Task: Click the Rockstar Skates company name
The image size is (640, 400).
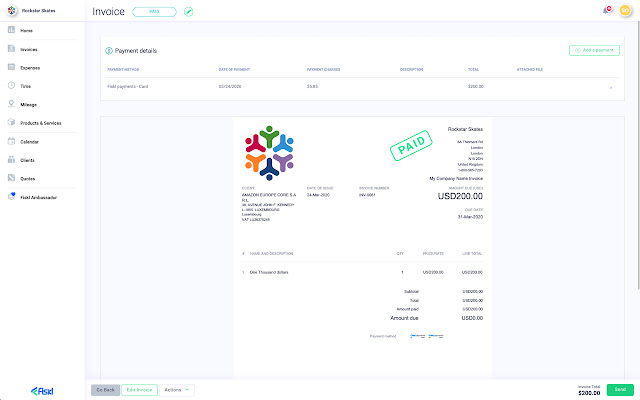Action: pos(38,11)
